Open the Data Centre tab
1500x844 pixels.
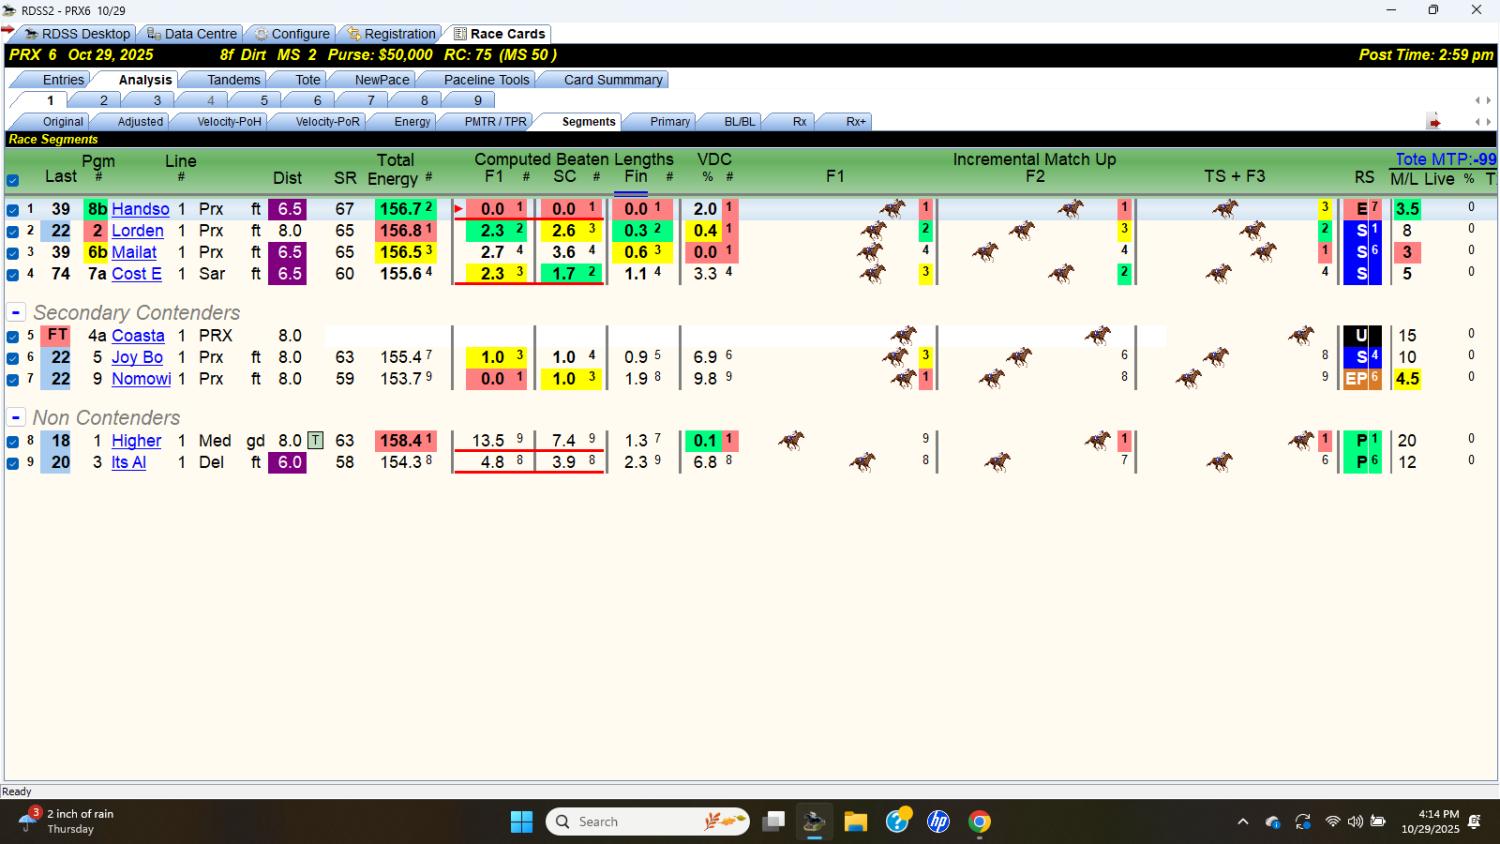[192, 33]
